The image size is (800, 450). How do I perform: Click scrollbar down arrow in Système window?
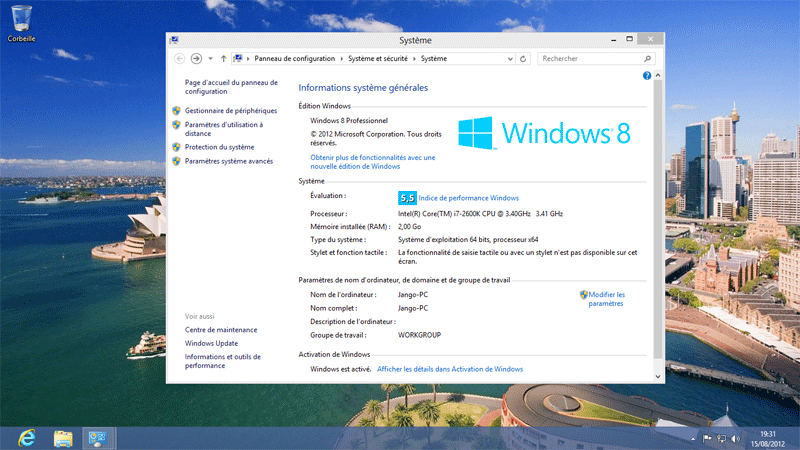point(658,377)
